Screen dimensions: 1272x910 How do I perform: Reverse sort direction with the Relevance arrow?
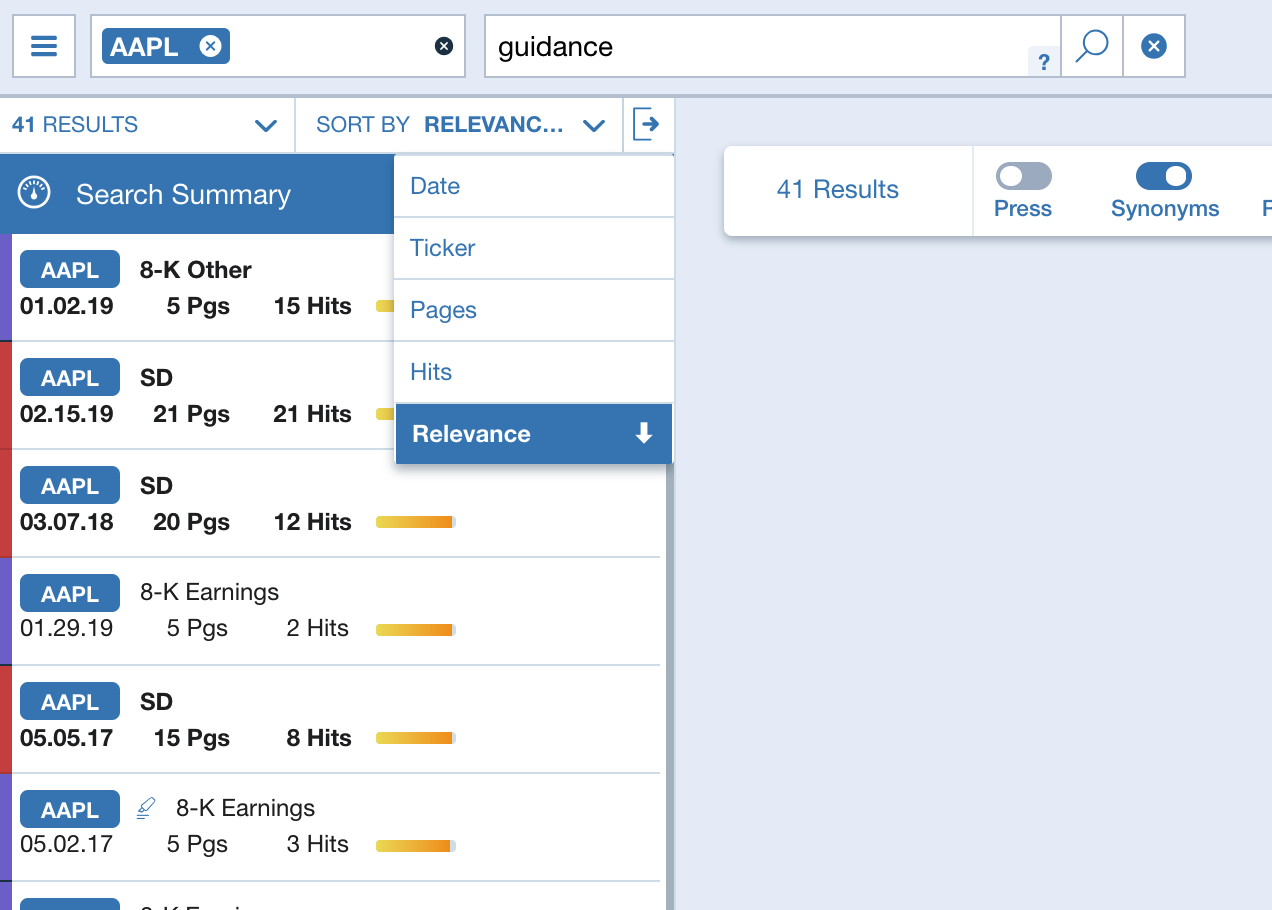644,433
